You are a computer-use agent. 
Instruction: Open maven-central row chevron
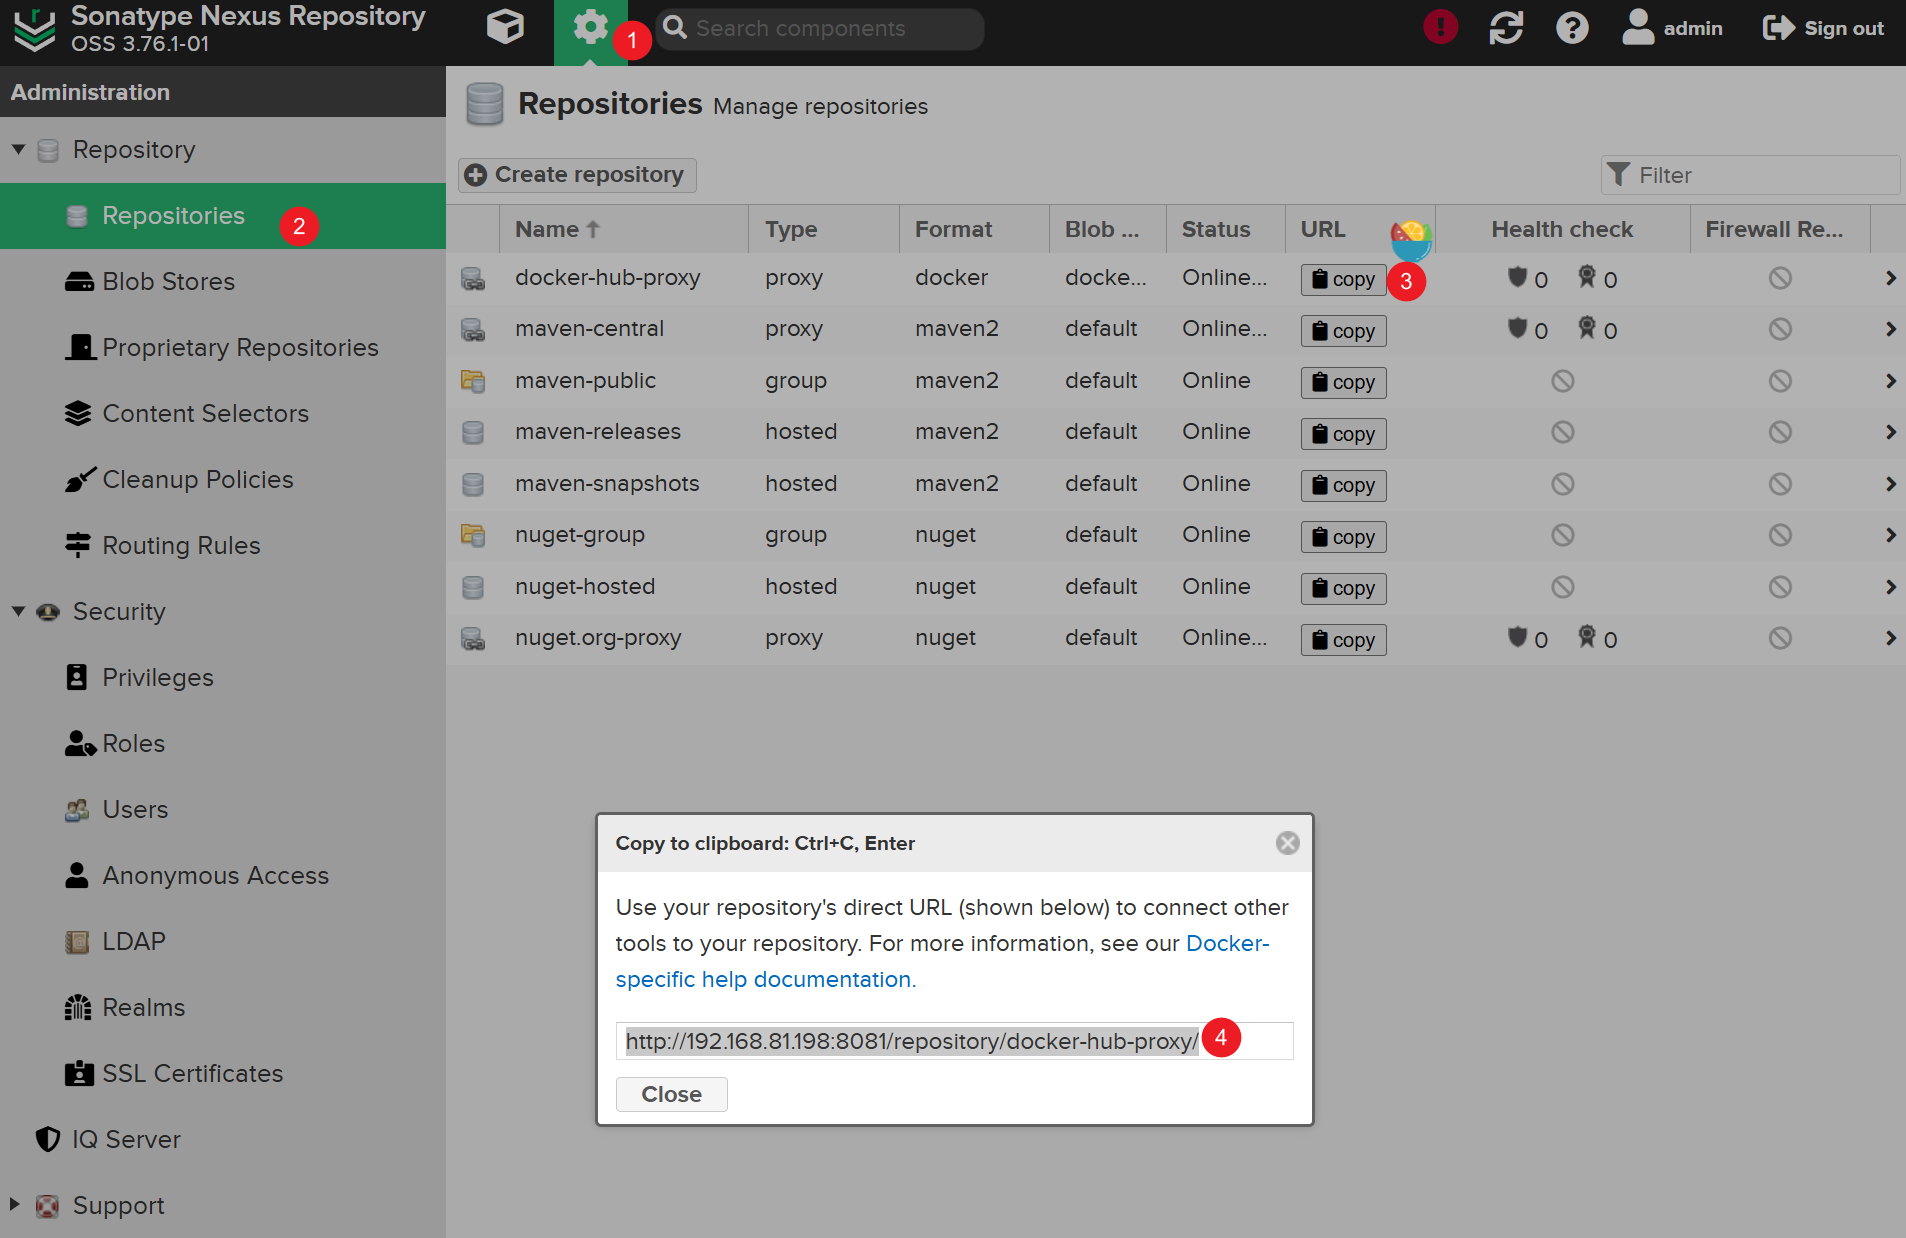(1890, 329)
